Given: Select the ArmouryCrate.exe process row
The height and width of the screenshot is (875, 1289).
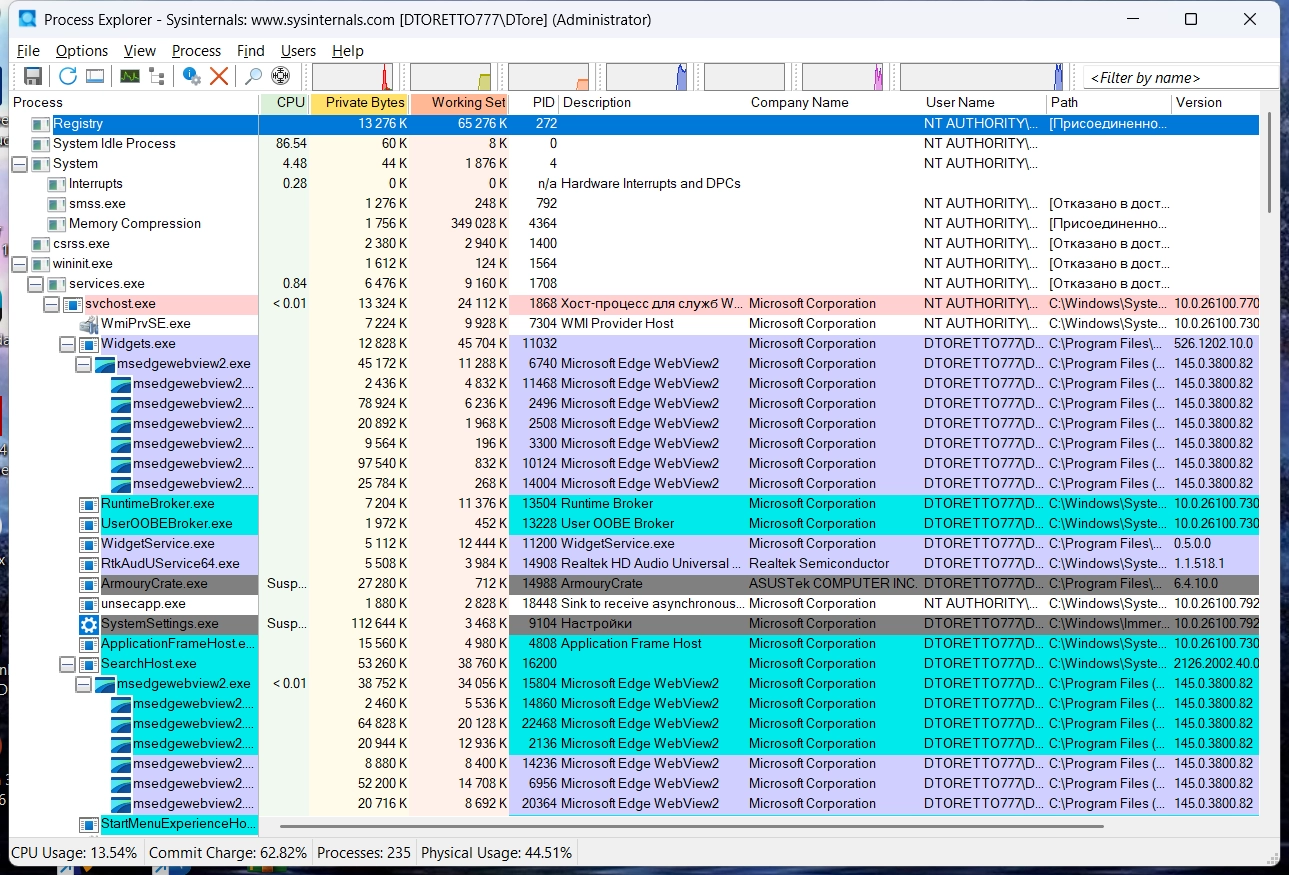Looking at the screenshot, I should (x=154, y=584).
